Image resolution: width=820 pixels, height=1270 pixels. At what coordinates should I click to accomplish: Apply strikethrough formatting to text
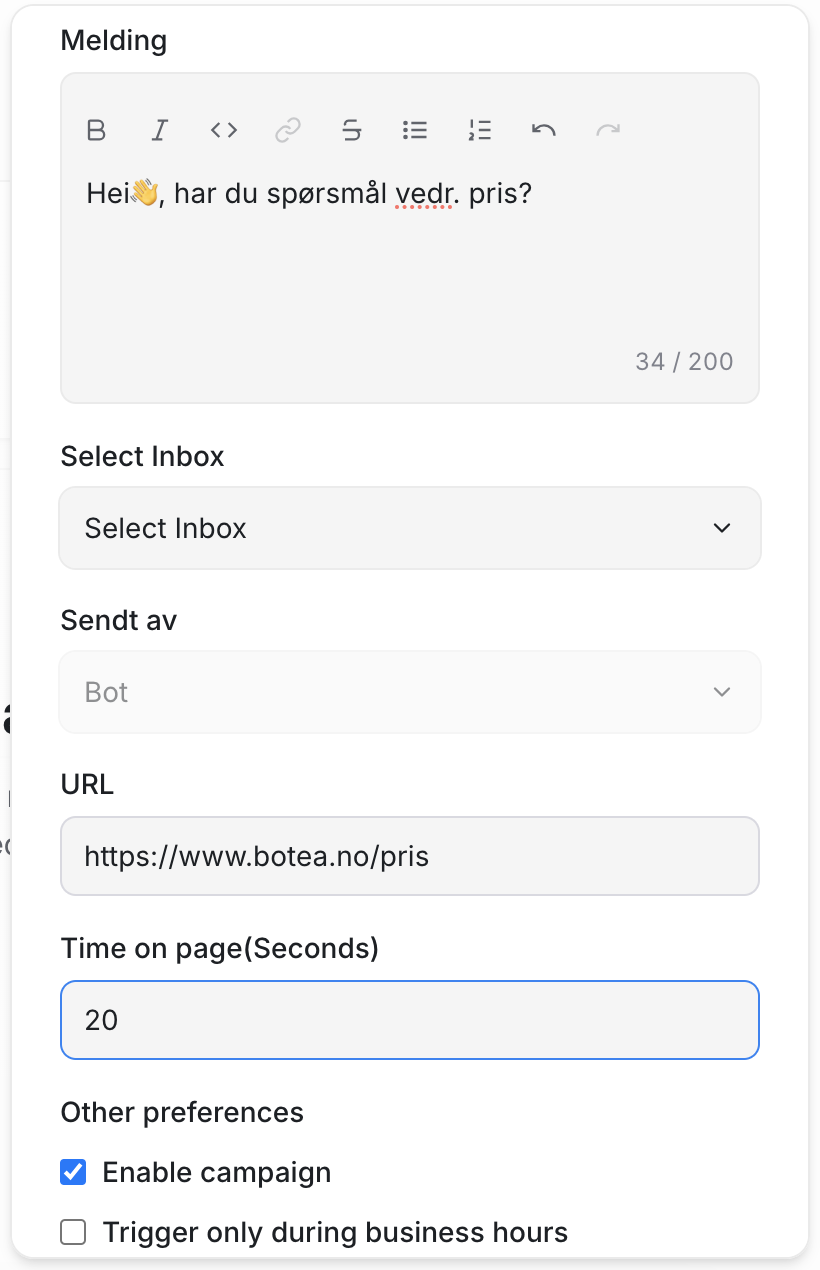(x=351, y=130)
